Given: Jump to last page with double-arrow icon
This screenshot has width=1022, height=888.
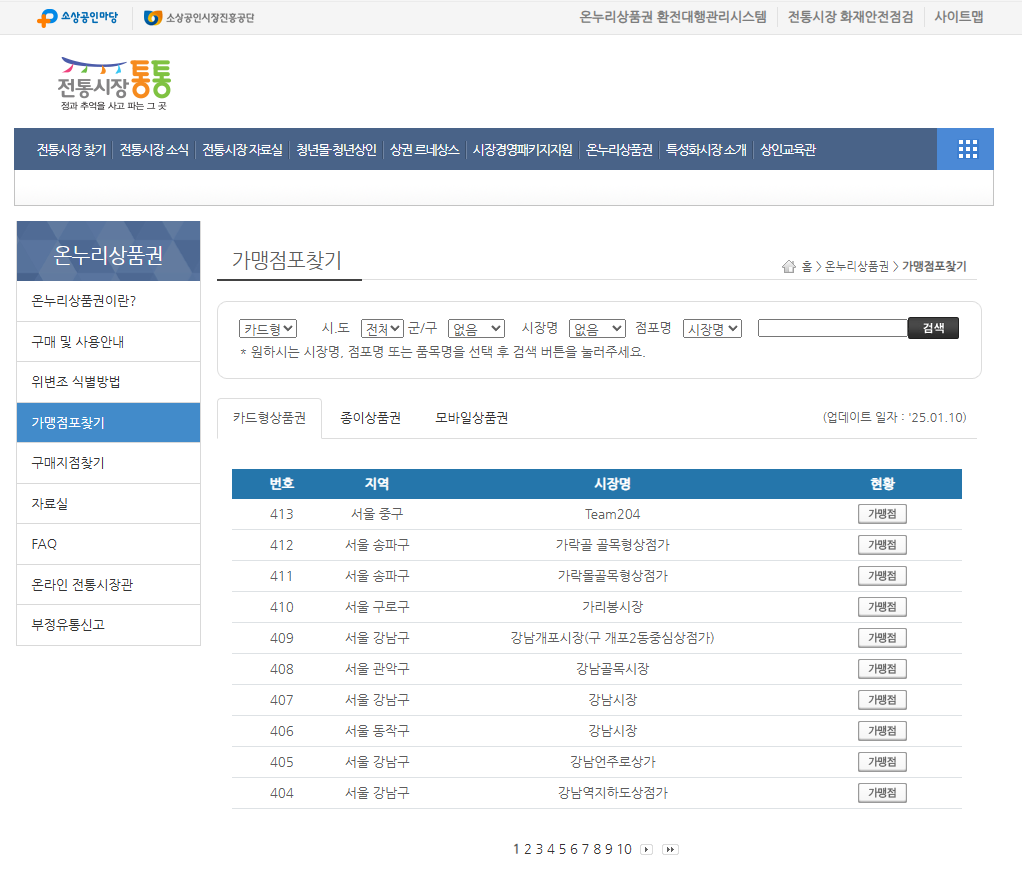Looking at the screenshot, I should coord(669,849).
